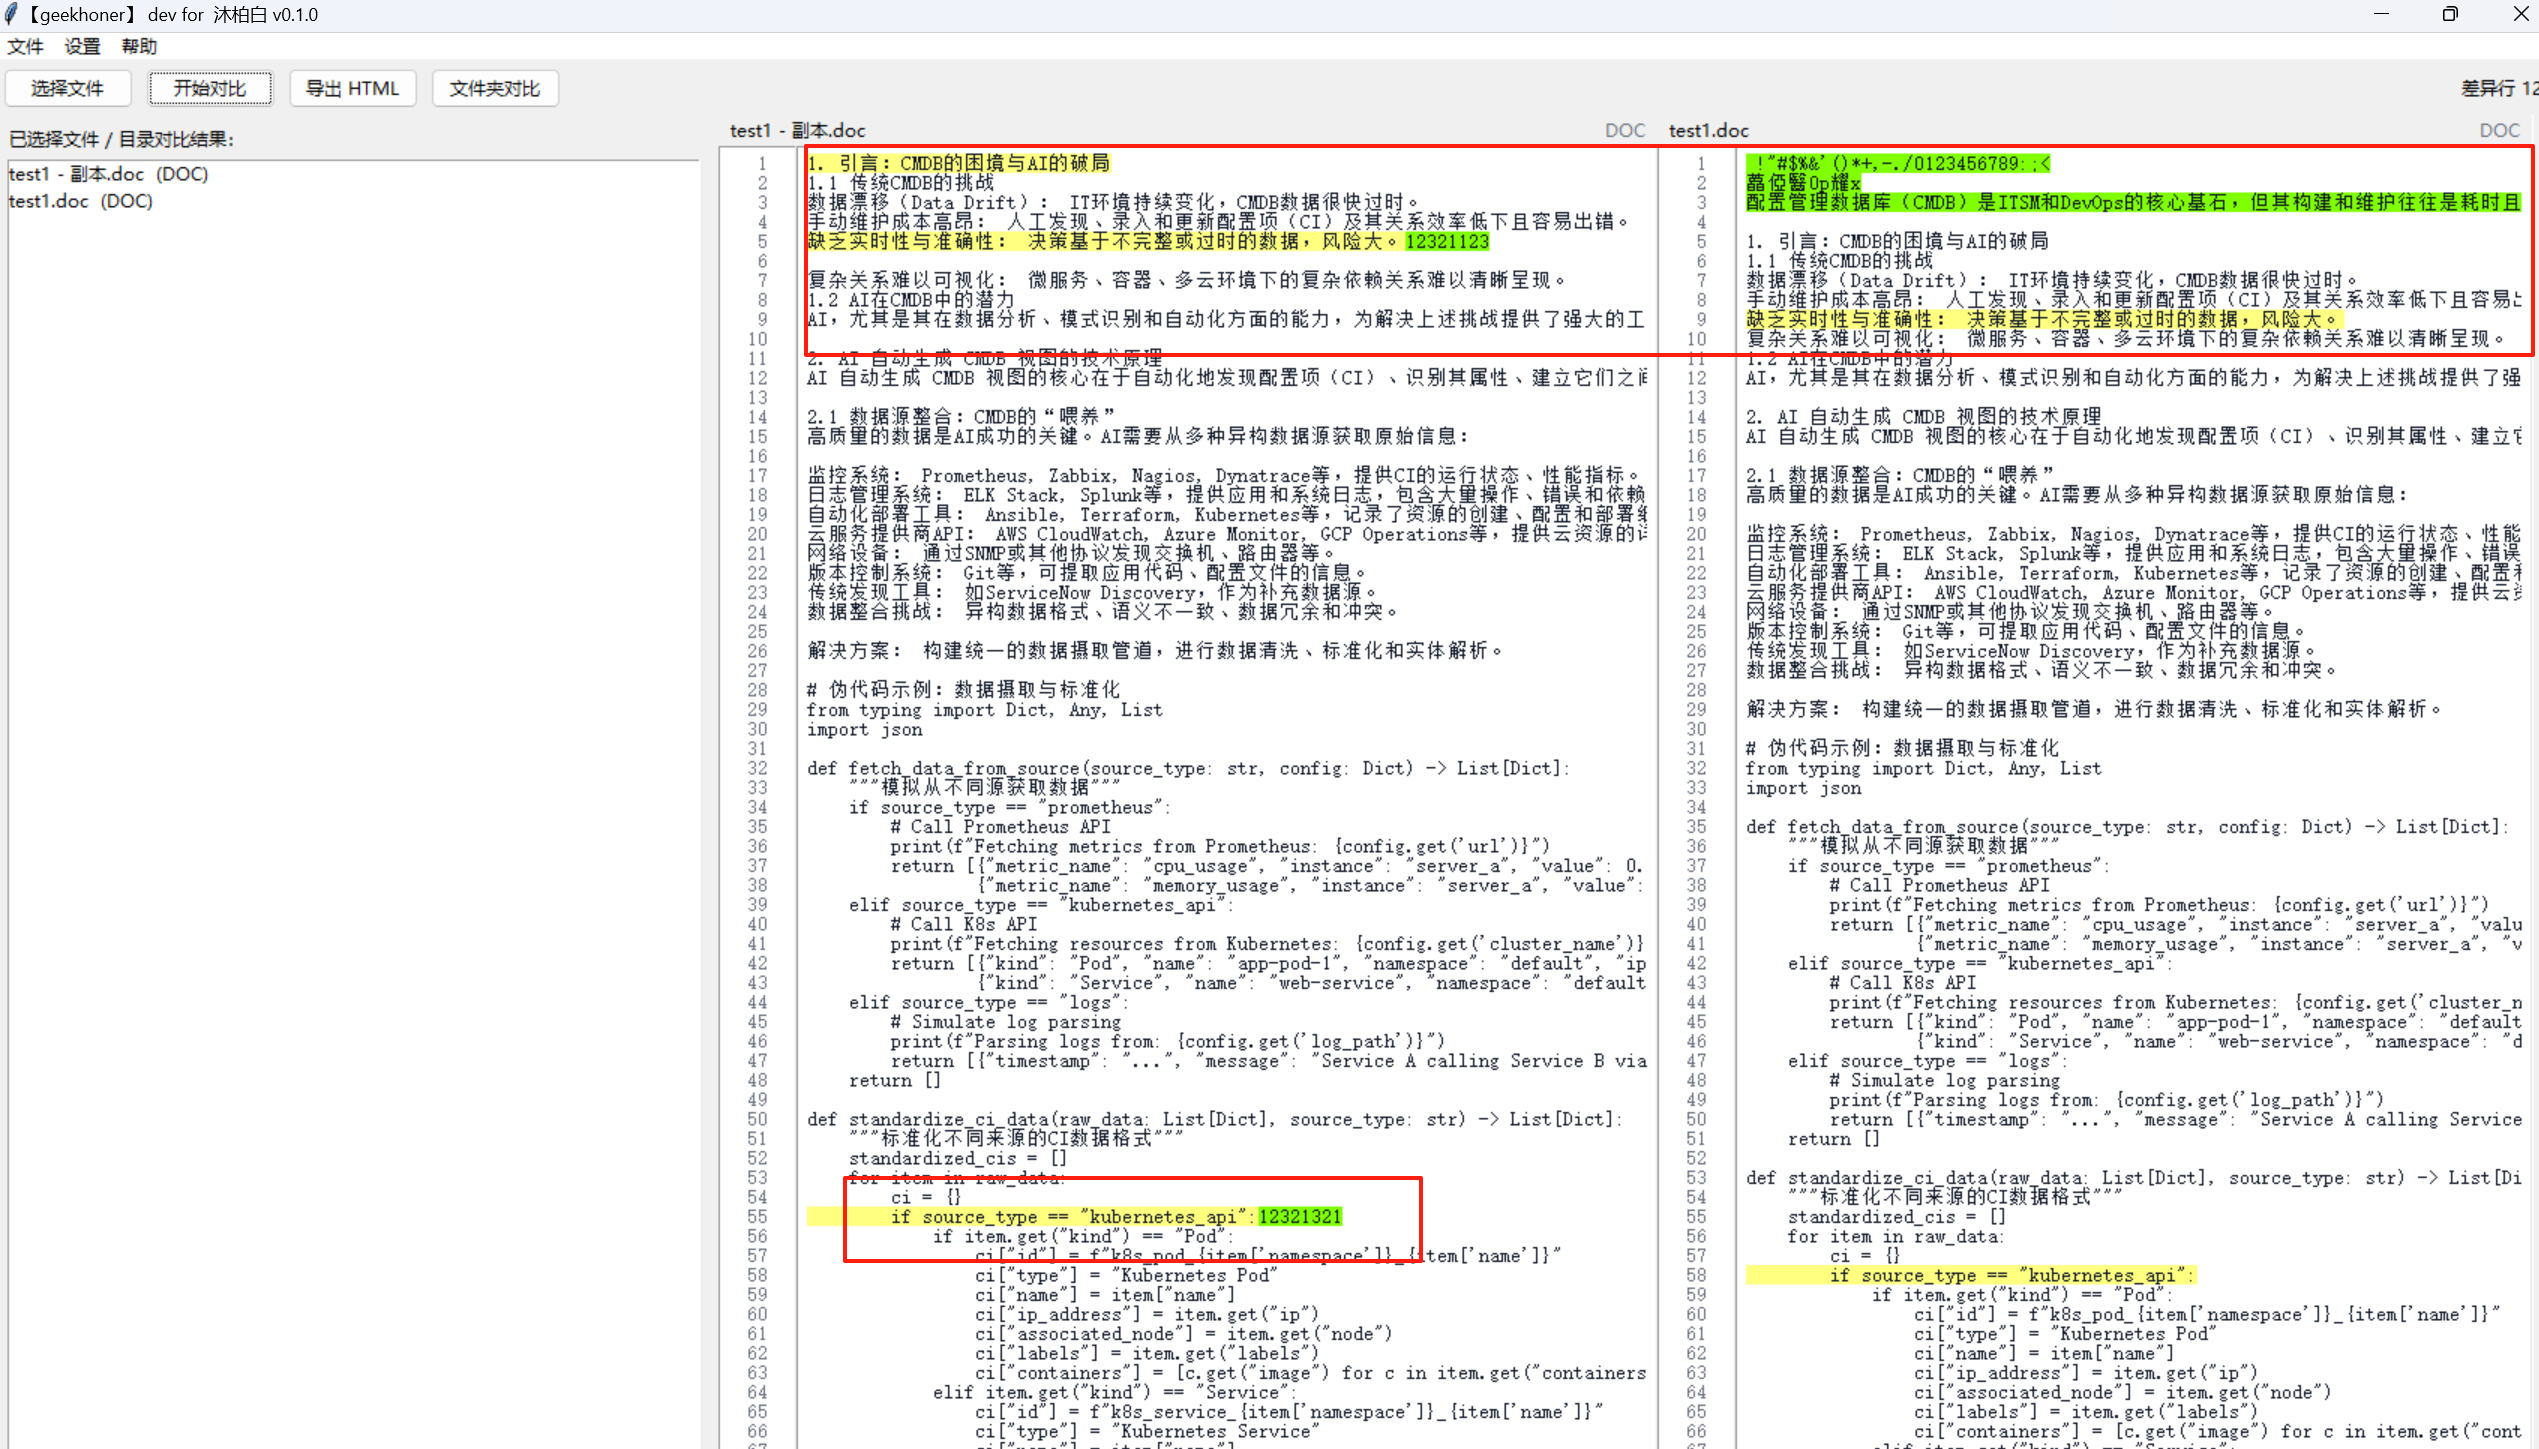Restore the window using title bar icon
The width and height of the screenshot is (2539, 1449).
coord(2449,14)
